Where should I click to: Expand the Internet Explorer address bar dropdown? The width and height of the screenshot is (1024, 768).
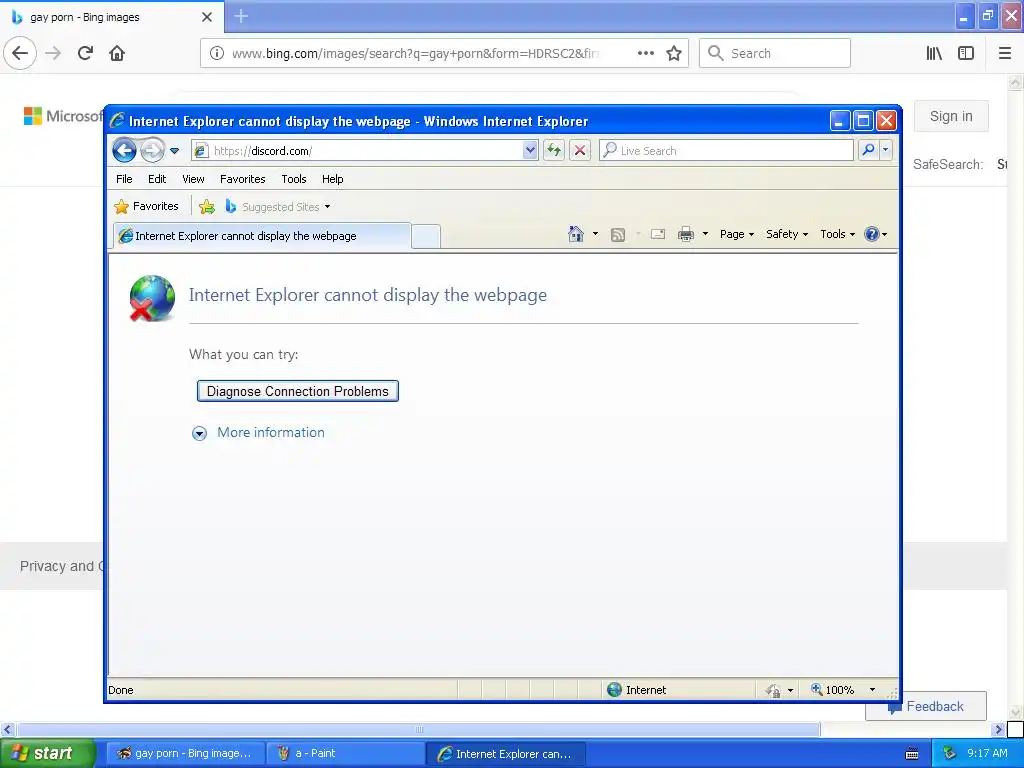coord(530,151)
